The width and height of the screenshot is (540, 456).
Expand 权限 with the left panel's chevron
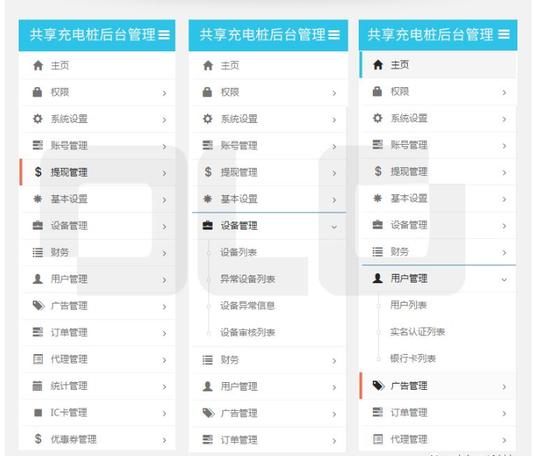coord(164,93)
